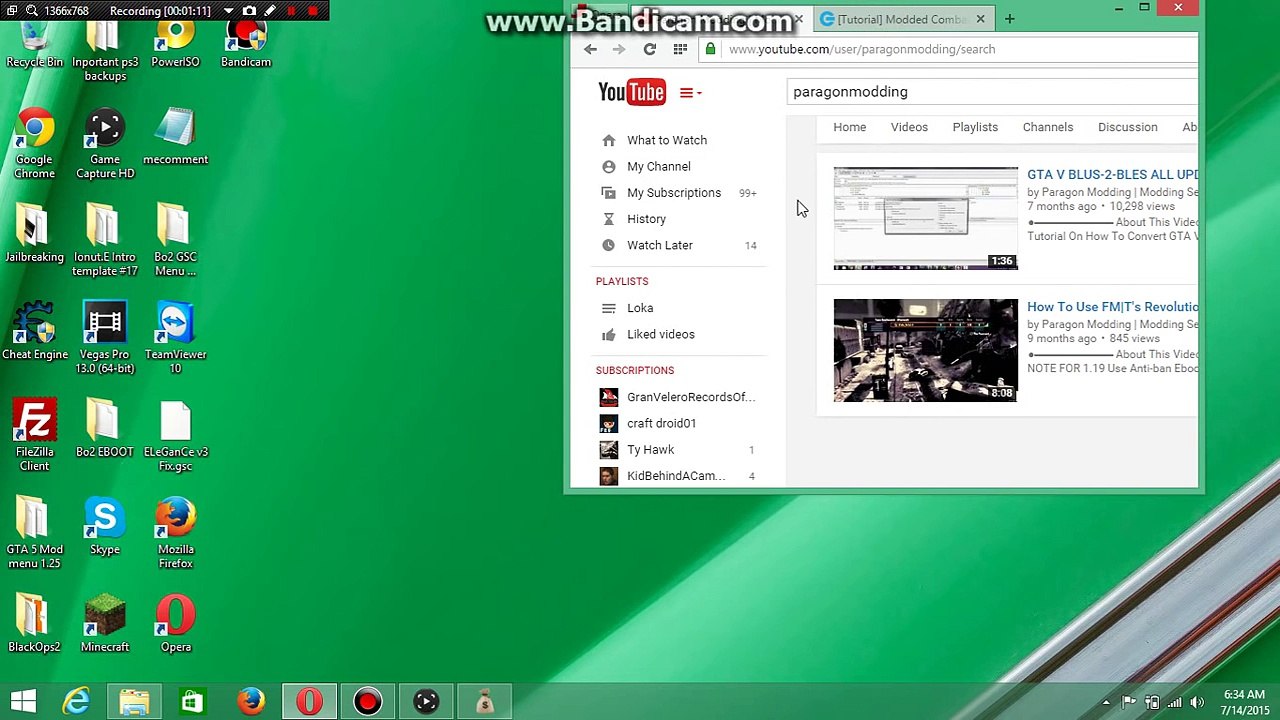
Task: Open My Channel in the sidebar
Action: 659,166
